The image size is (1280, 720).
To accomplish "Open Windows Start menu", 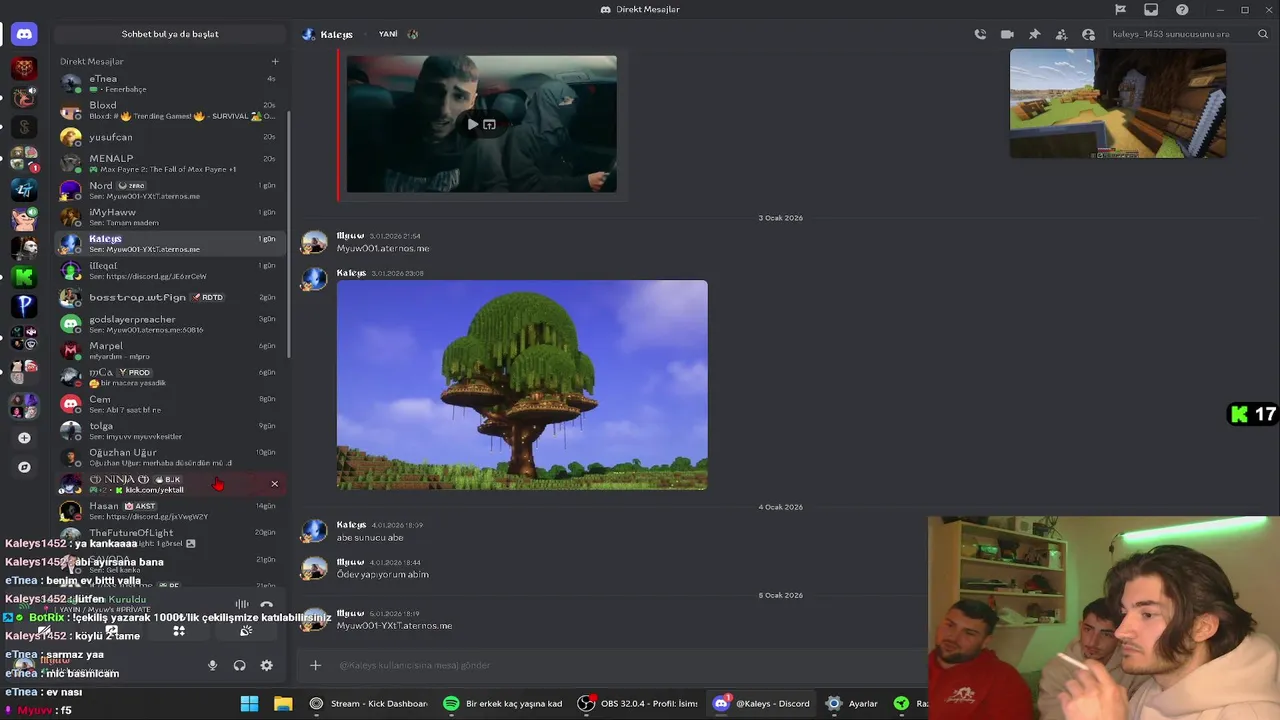I will click(x=249, y=704).
